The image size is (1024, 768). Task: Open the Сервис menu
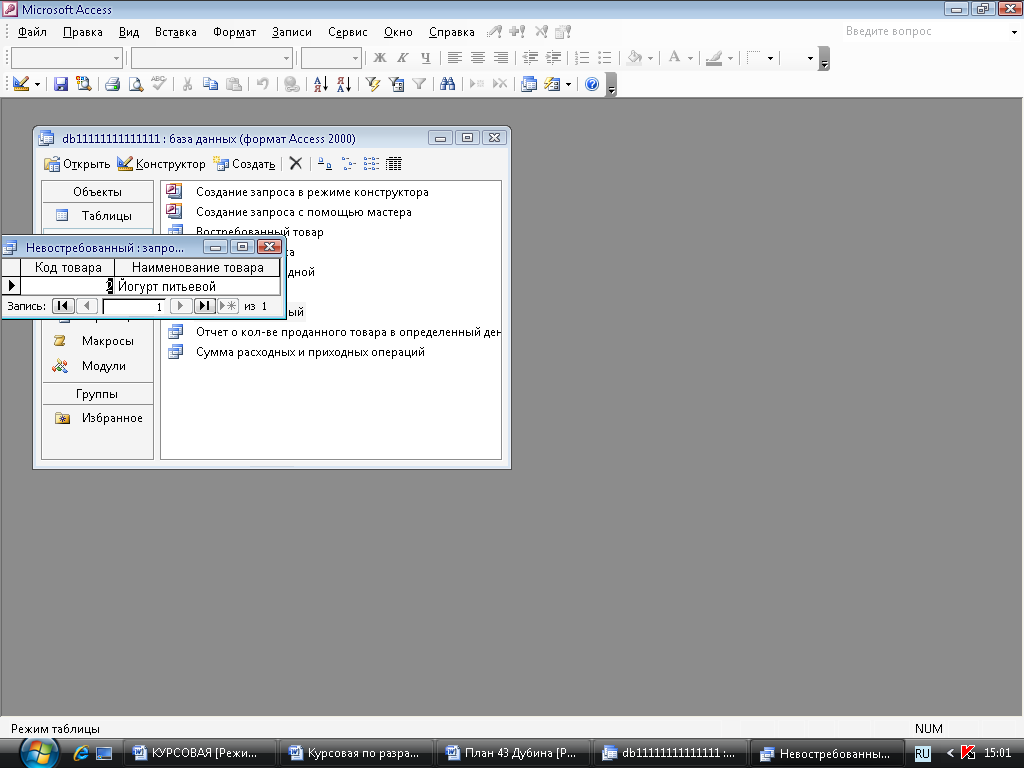(x=347, y=31)
